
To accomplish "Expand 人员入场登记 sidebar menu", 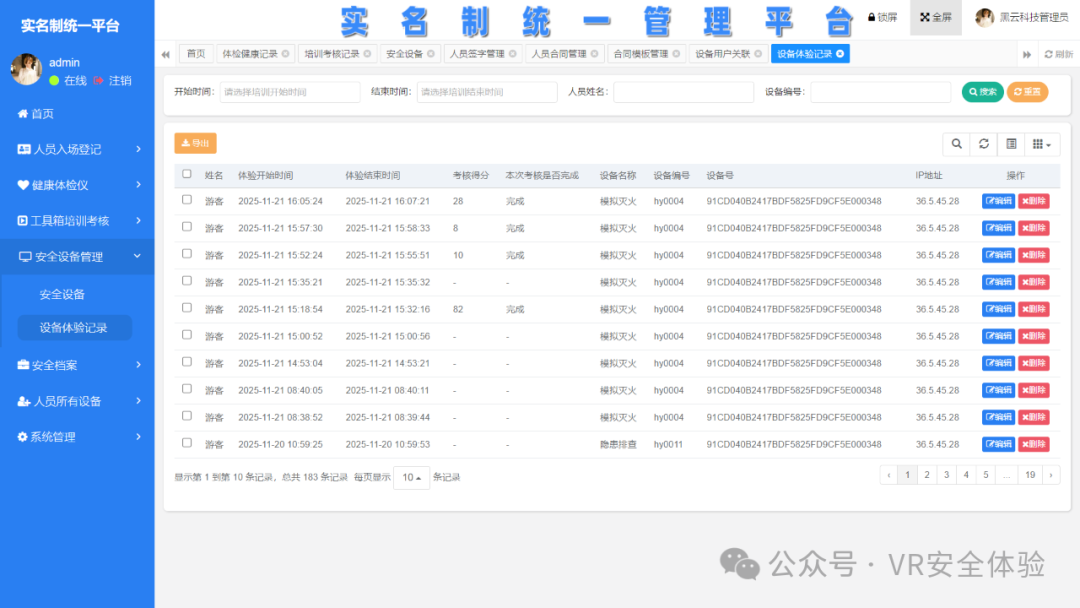I will (x=77, y=149).
